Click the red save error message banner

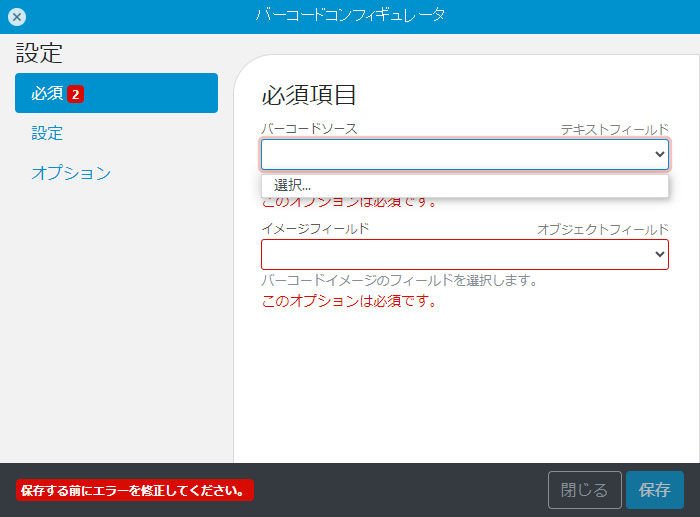[x=134, y=491]
